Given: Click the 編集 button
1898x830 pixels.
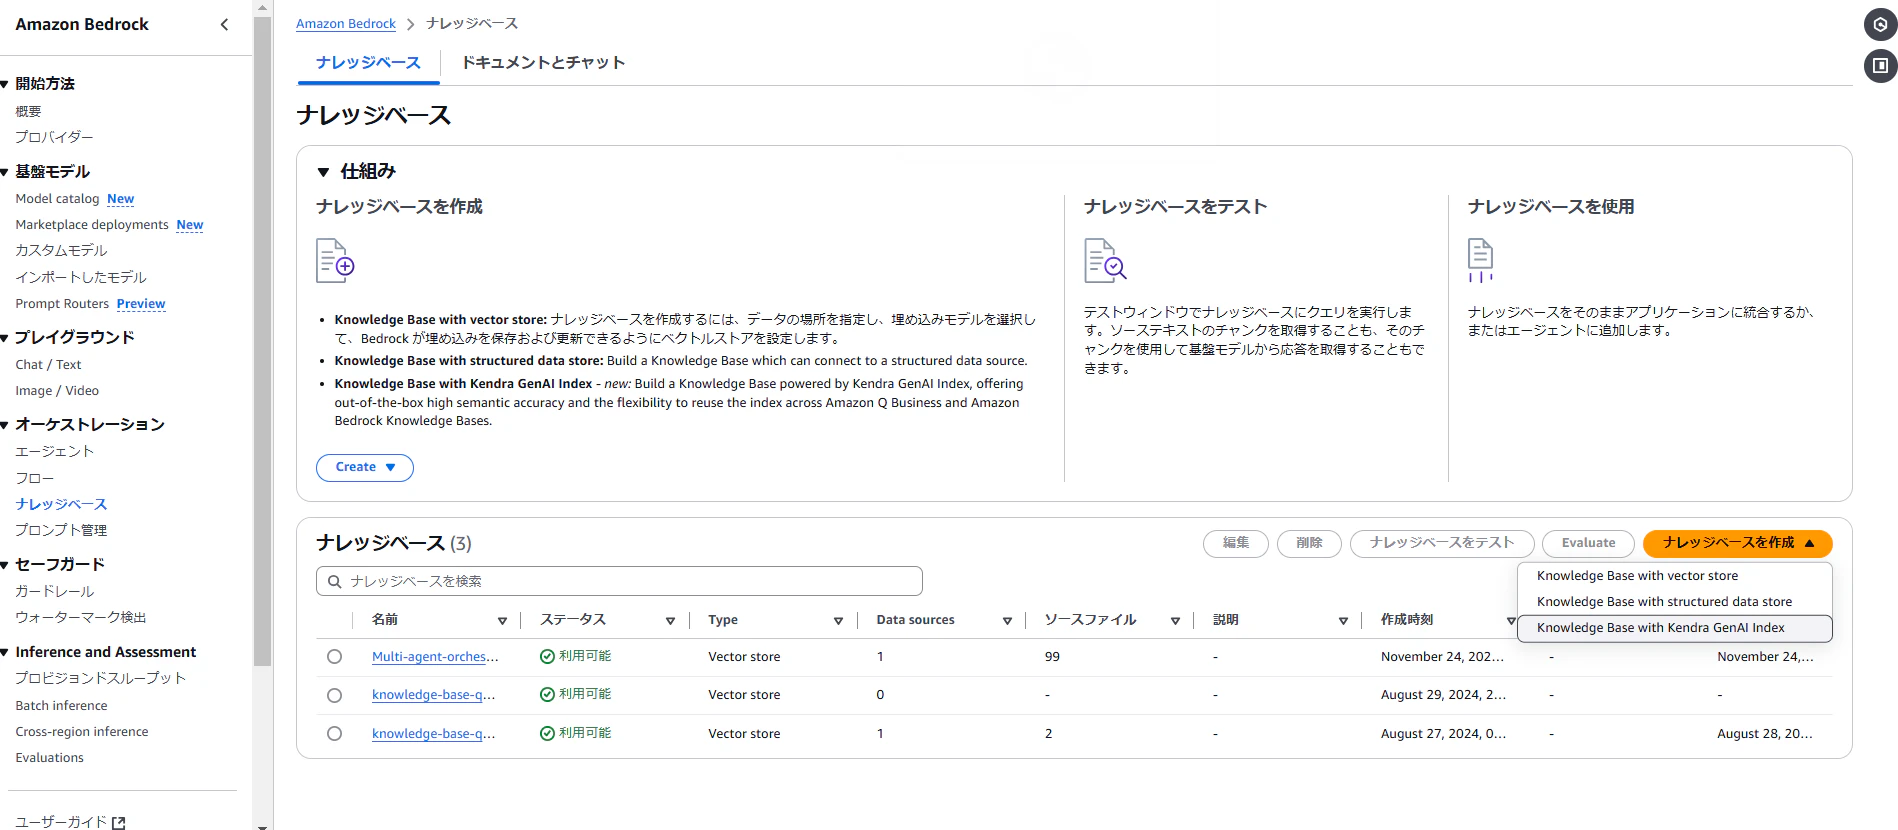Looking at the screenshot, I should pyautogui.click(x=1236, y=543).
